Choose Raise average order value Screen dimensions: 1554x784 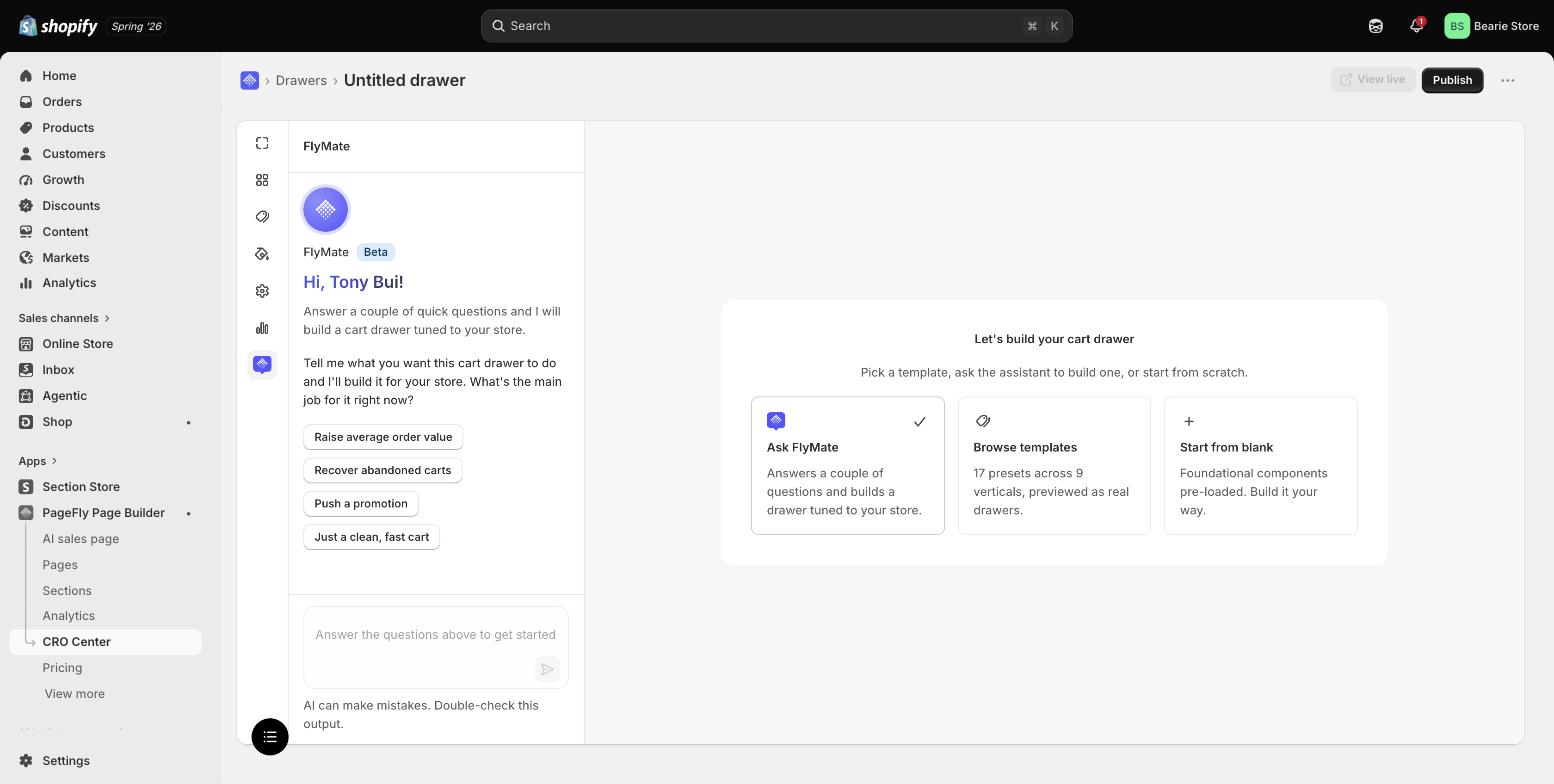tap(383, 437)
